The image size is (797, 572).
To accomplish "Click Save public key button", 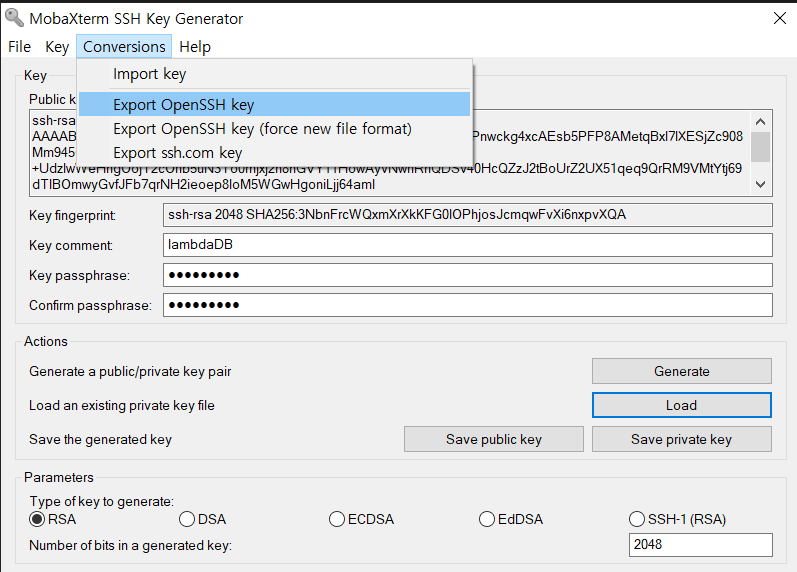I will coord(494,439).
